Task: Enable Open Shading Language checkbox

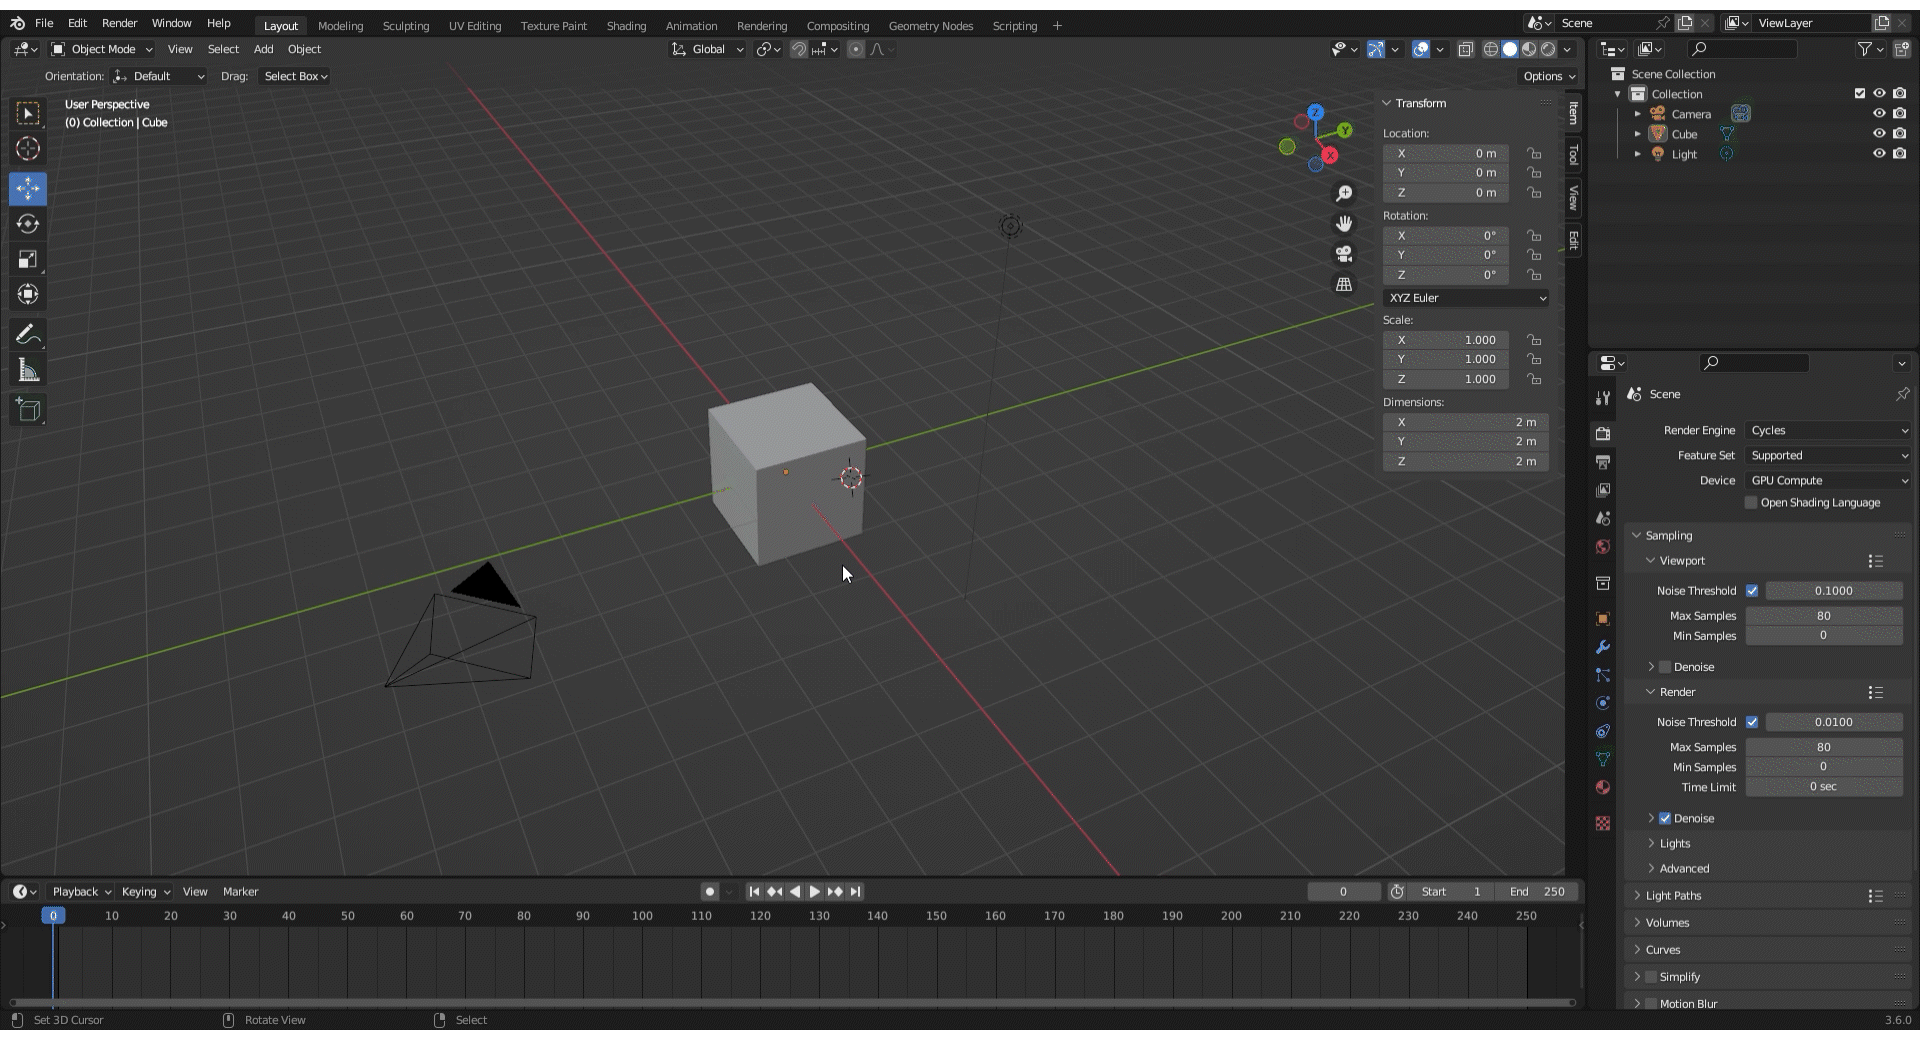Action: (1751, 503)
